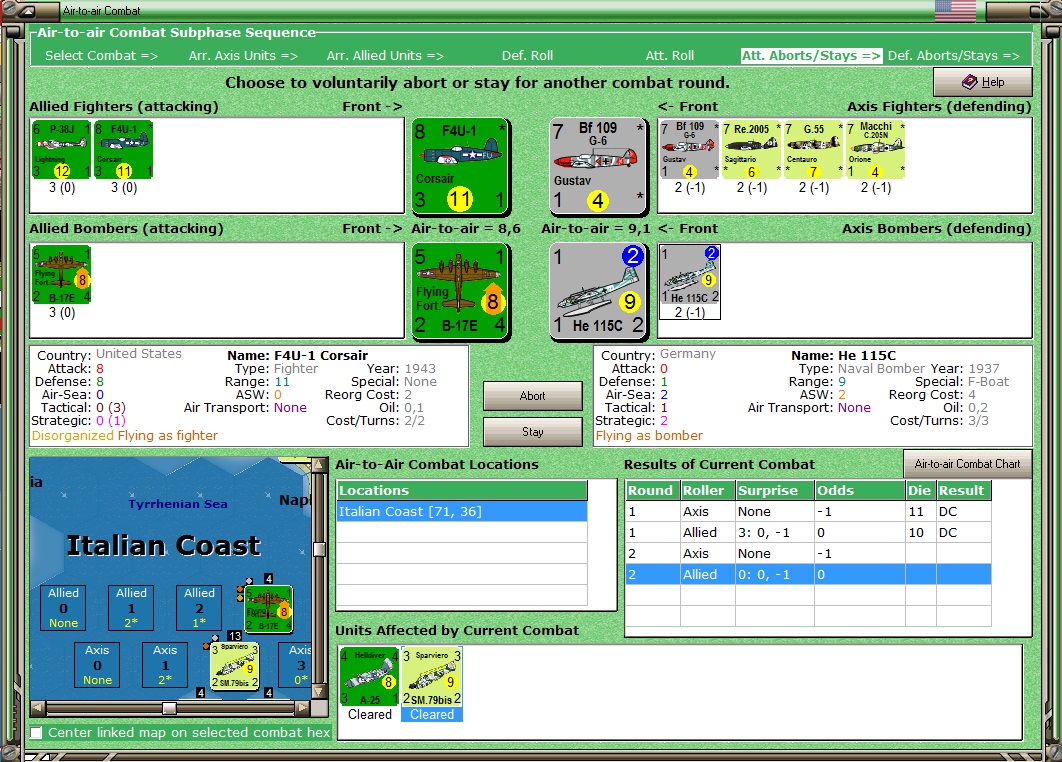Select the Arr. Axis Units subphase step
The image size is (1062, 762).
tap(243, 56)
